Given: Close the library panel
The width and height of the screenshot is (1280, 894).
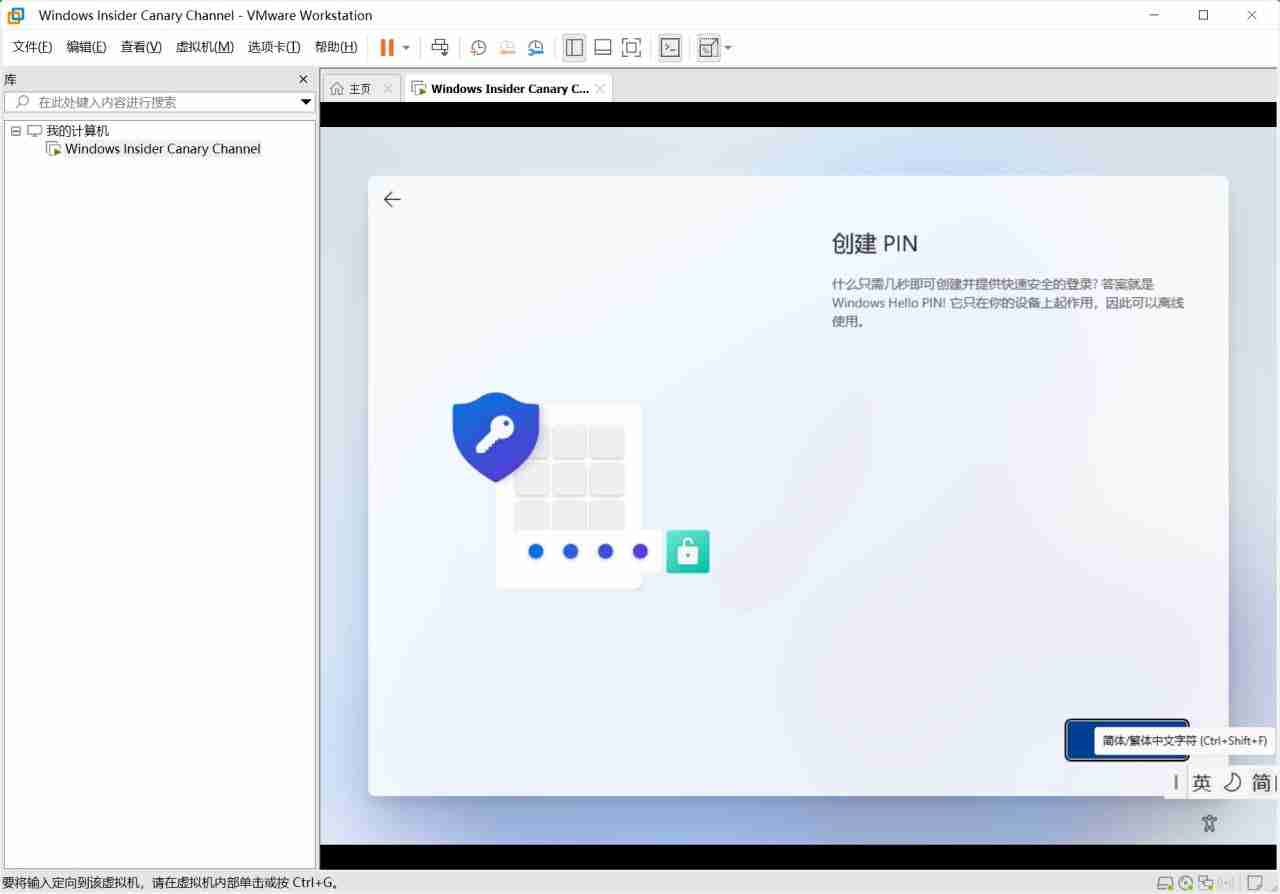Looking at the screenshot, I should [x=303, y=79].
